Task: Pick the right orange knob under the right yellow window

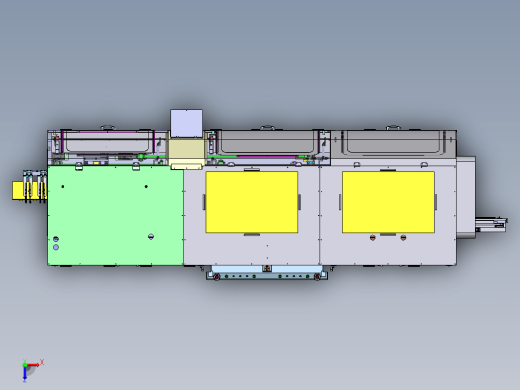Action: click(403, 237)
